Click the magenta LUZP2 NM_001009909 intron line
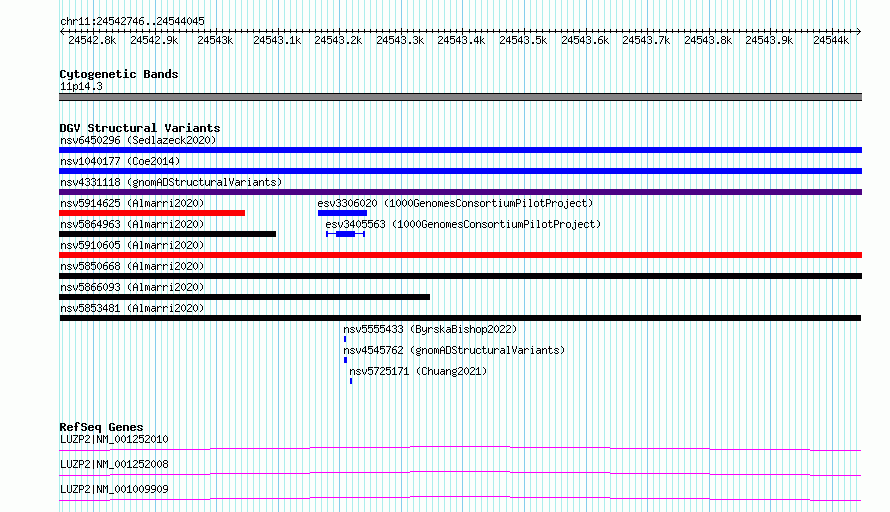Screen dimensions: 890x512 coord(460,498)
